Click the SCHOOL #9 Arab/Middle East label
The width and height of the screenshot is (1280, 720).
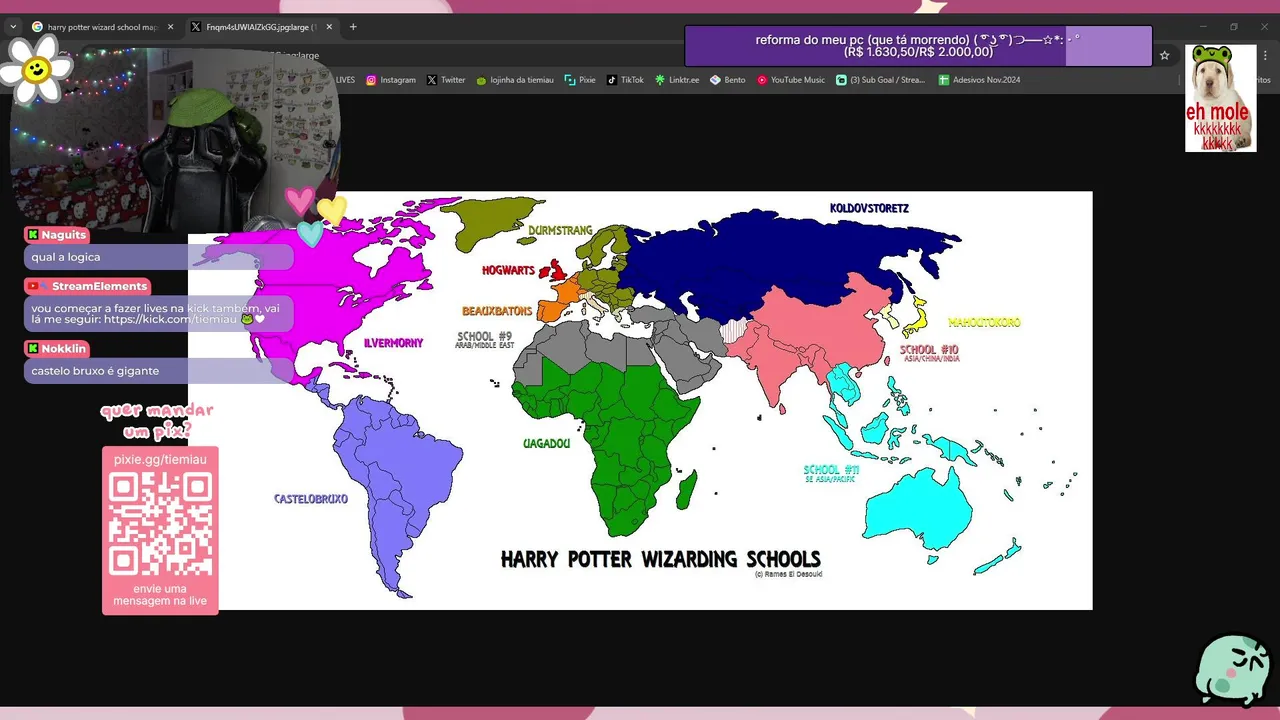[x=484, y=340]
